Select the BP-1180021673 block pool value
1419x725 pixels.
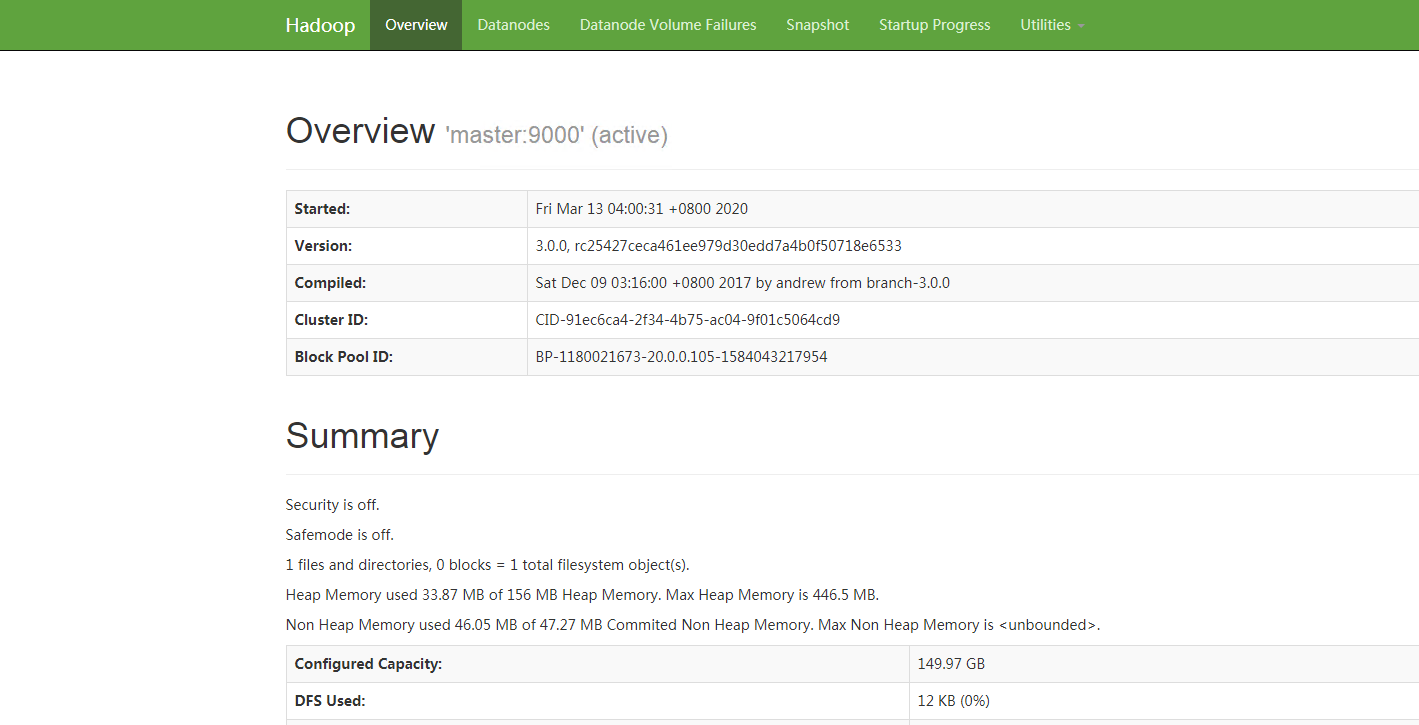(682, 357)
